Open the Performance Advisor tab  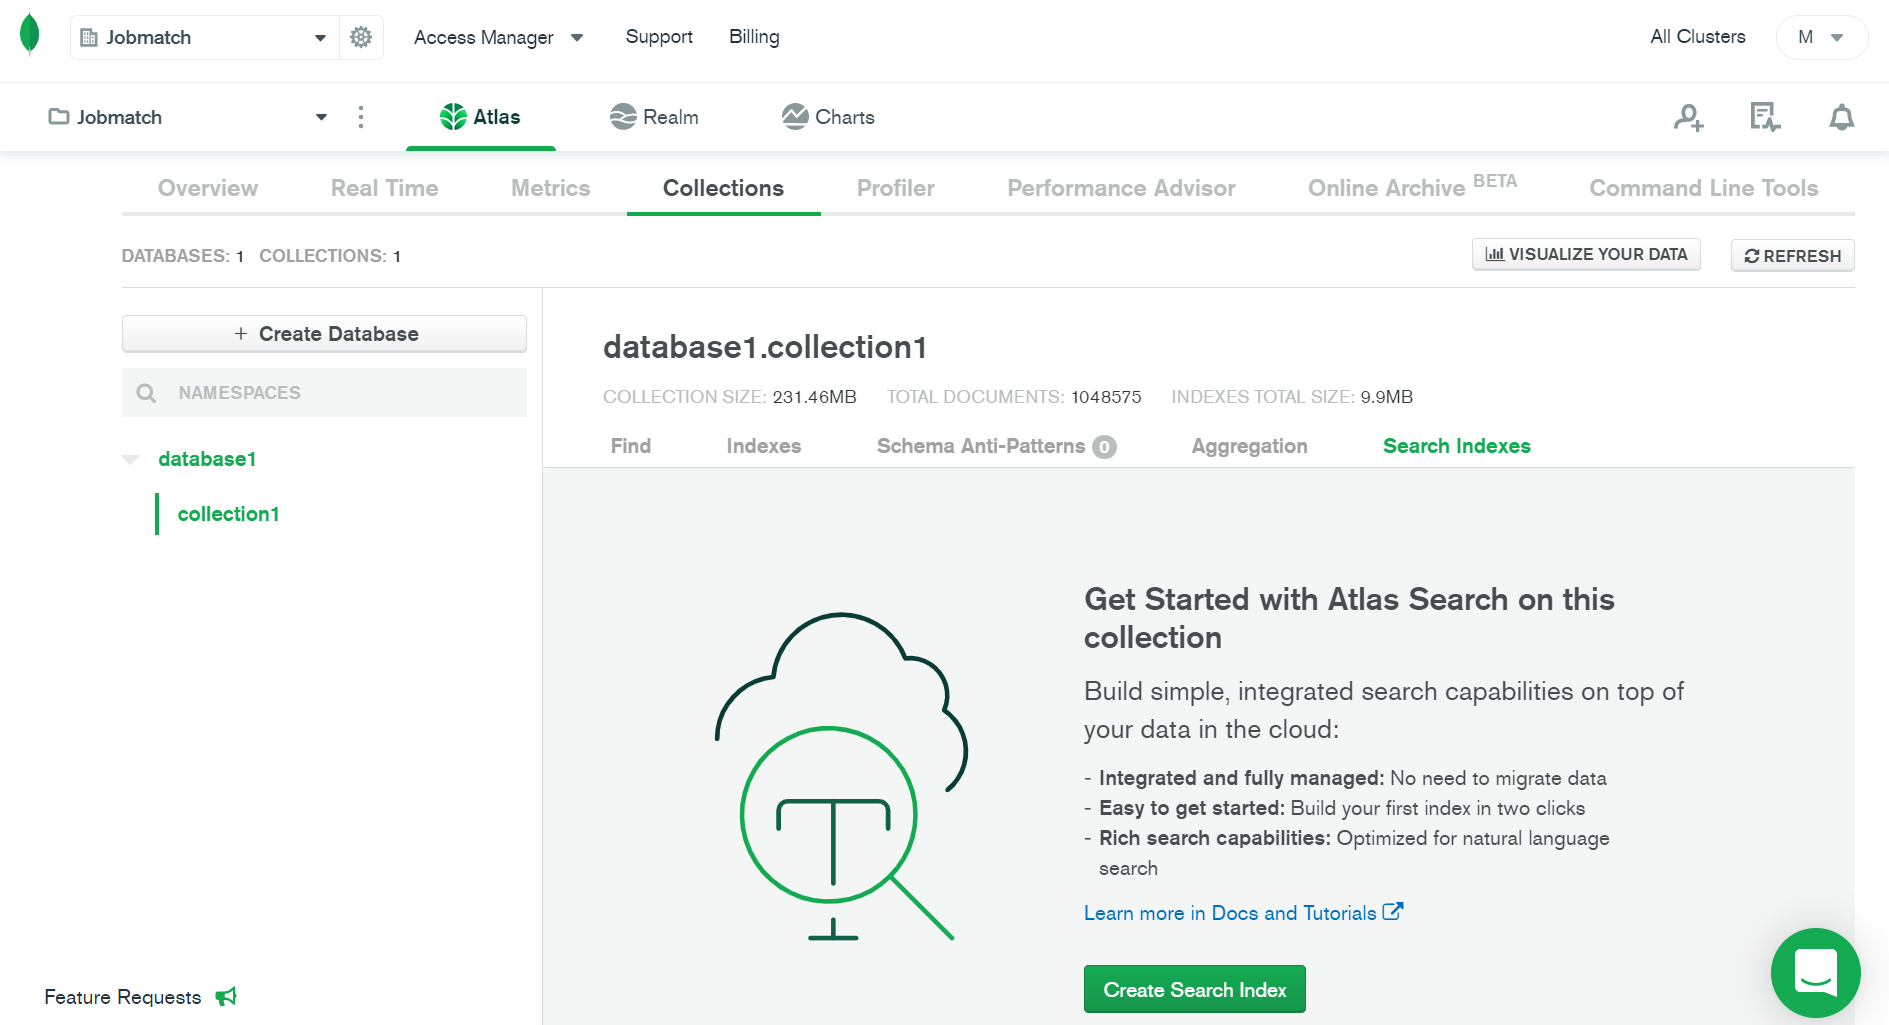pos(1121,188)
